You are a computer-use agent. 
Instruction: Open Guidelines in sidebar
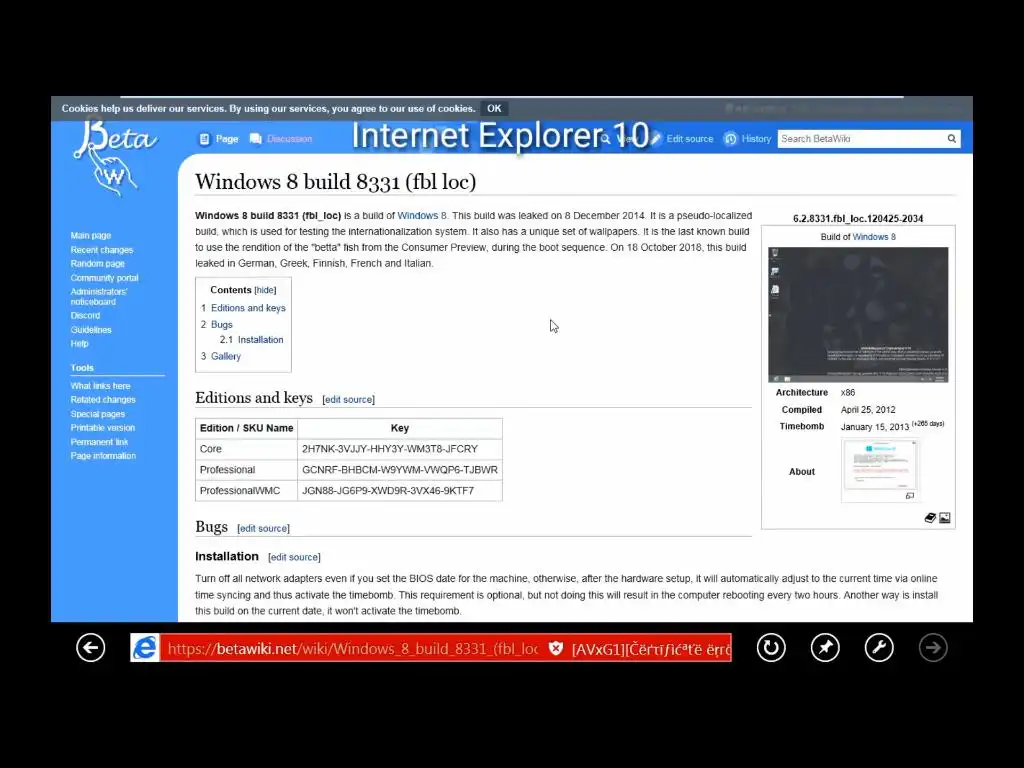click(91, 330)
